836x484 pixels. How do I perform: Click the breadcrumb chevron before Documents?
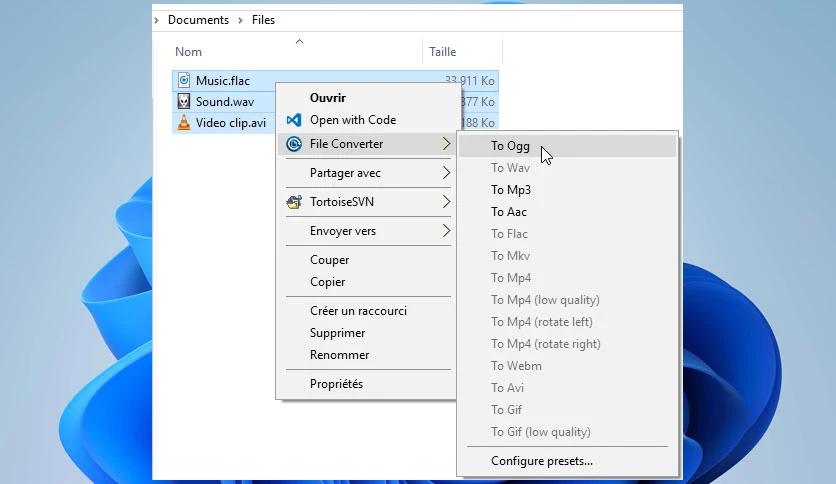(156, 20)
